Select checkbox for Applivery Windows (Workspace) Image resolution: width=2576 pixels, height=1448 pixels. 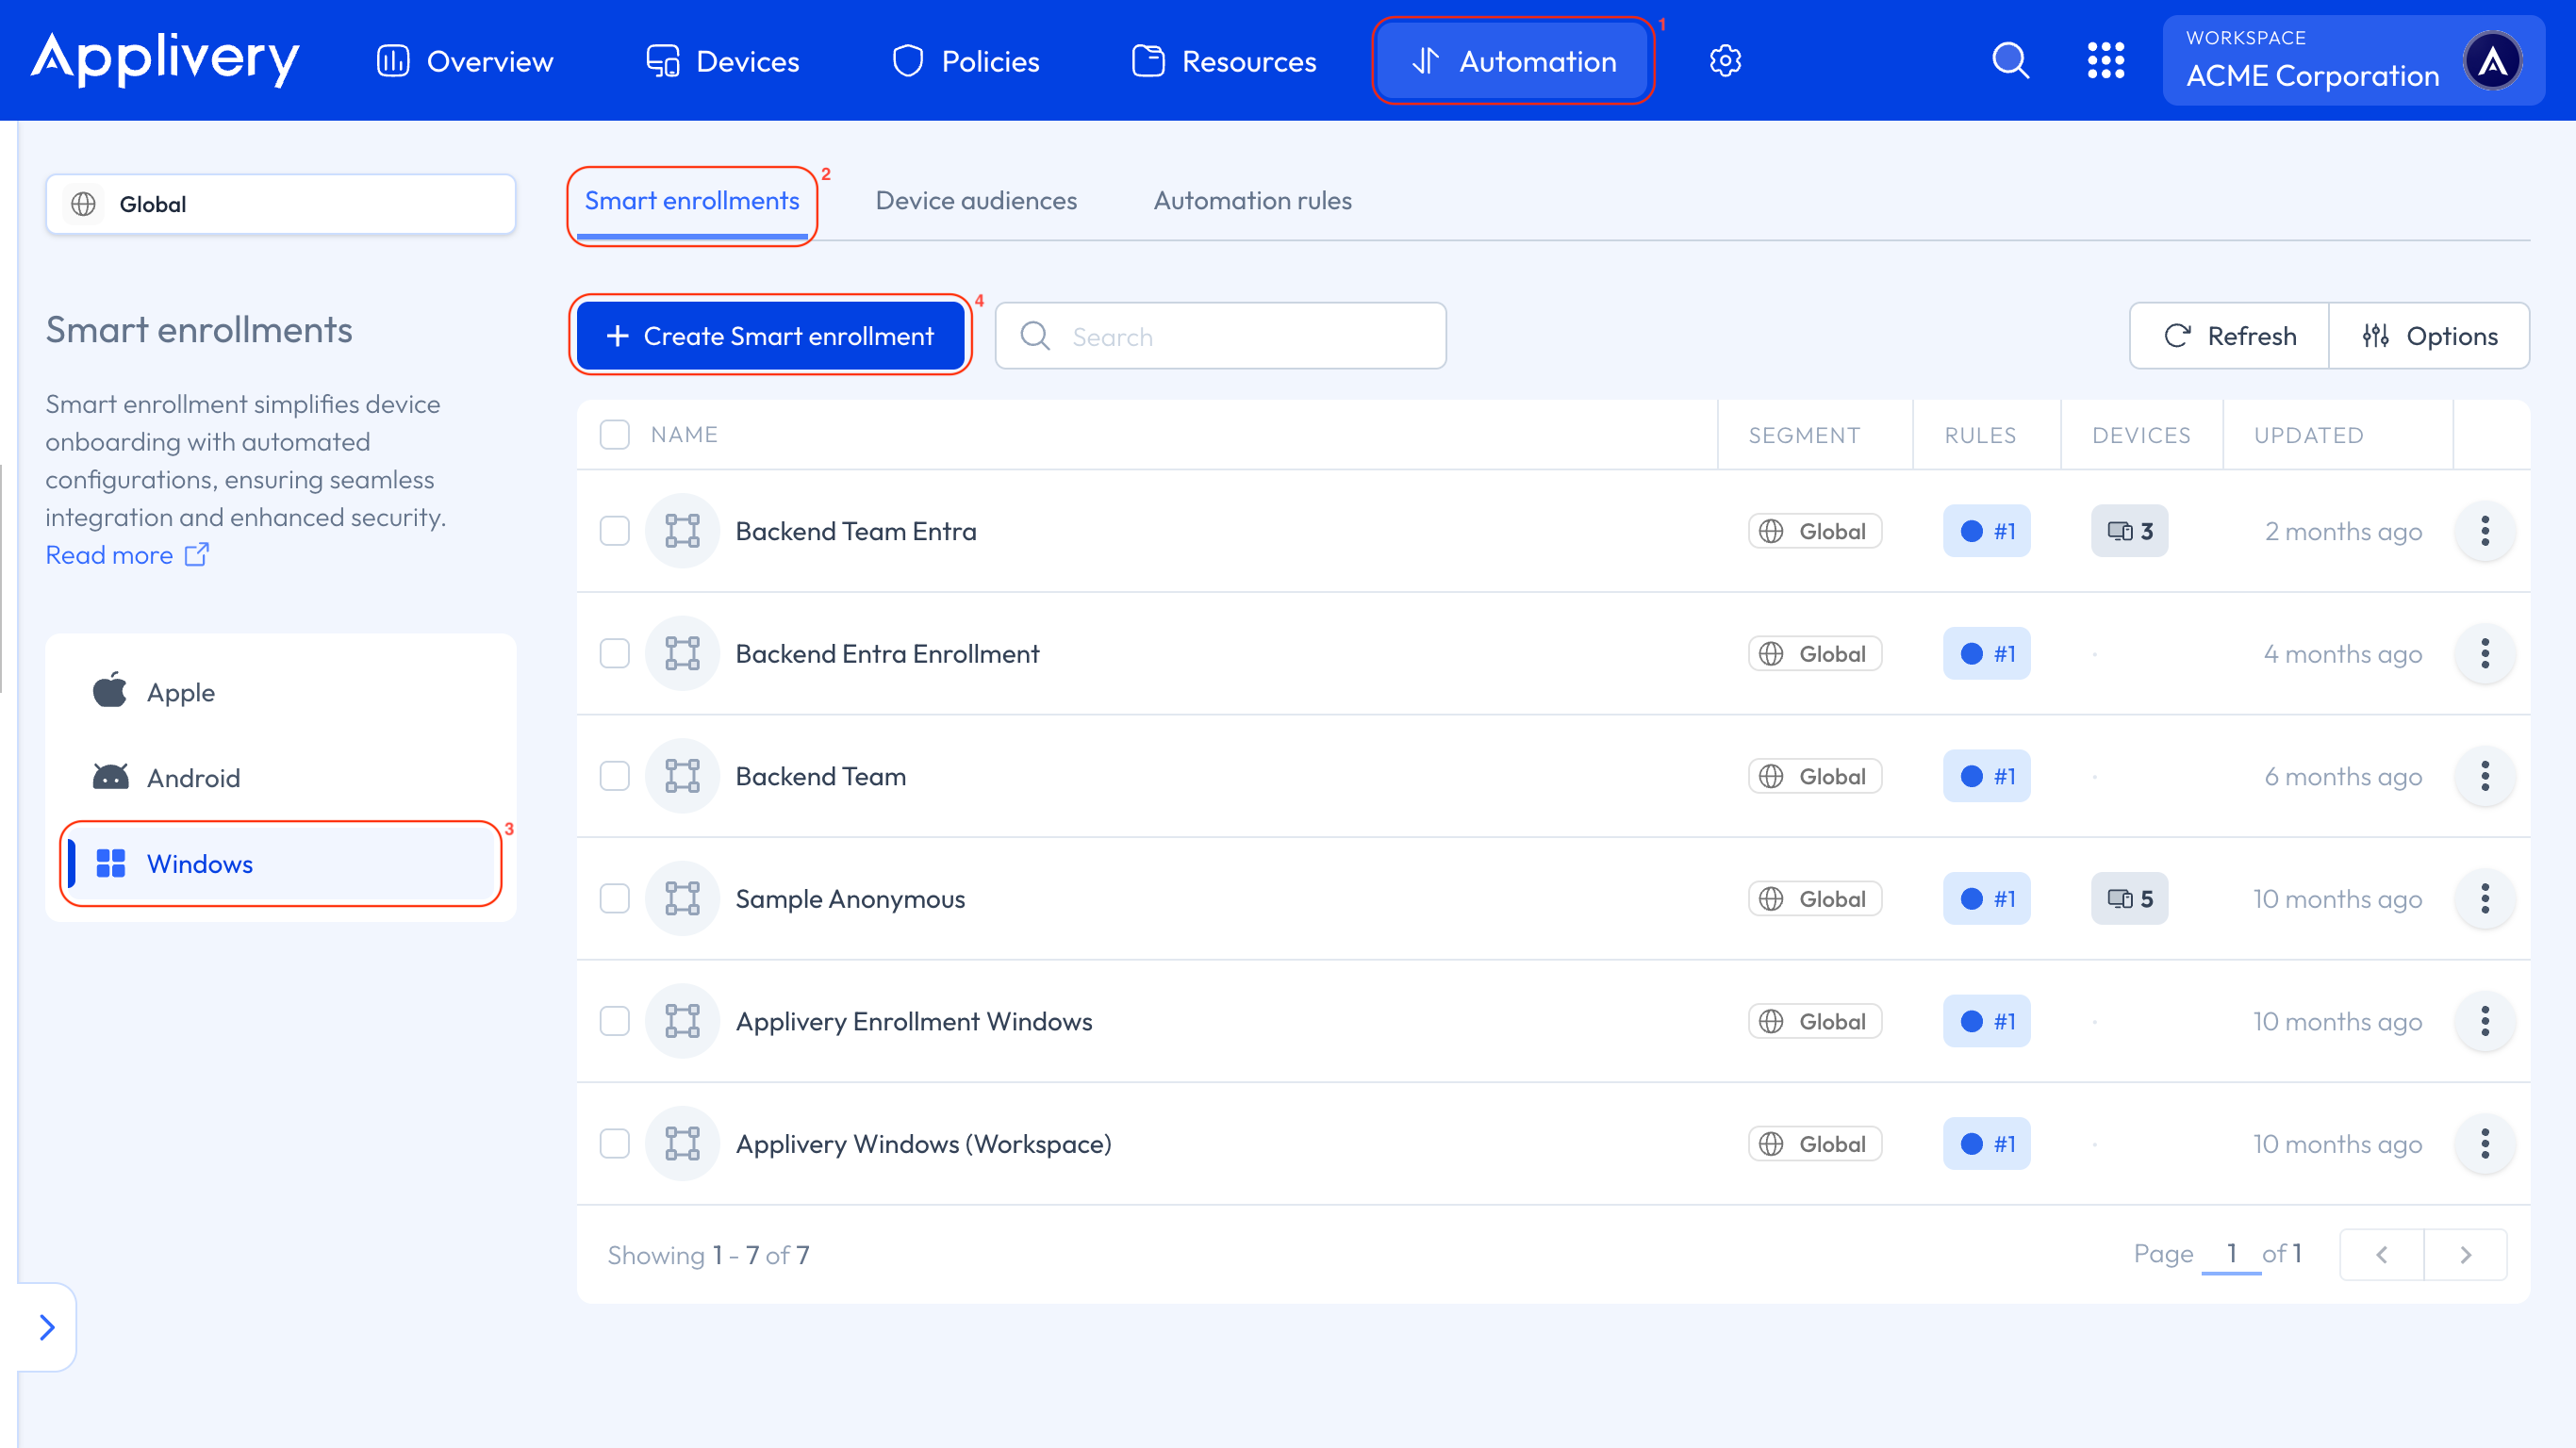click(614, 1143)
